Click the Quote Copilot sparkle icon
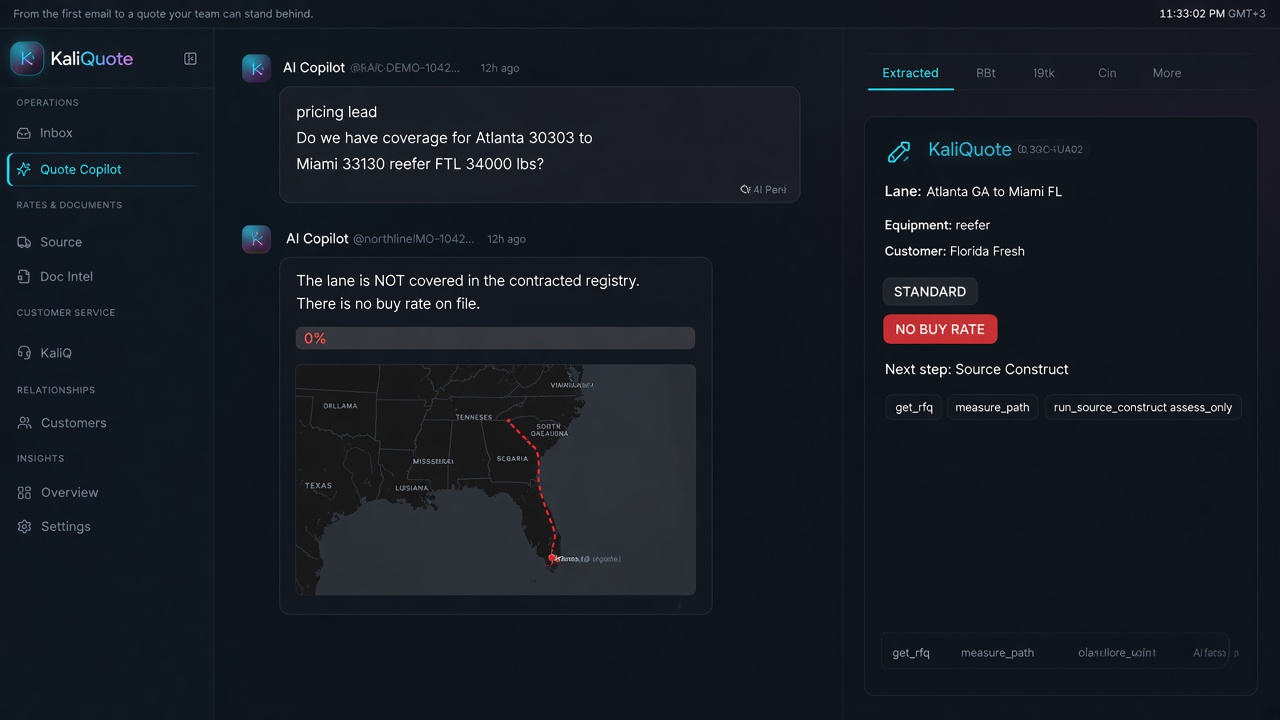 click(25, 169)
